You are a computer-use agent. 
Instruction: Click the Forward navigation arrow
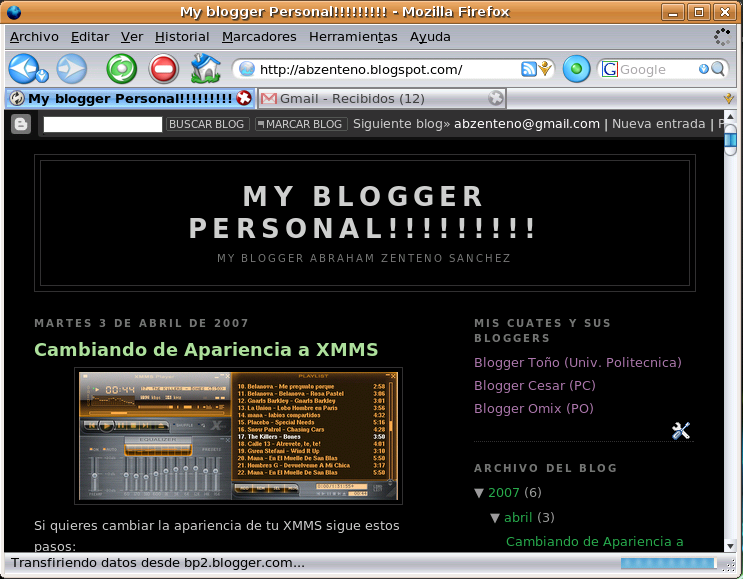pos(72,69)
